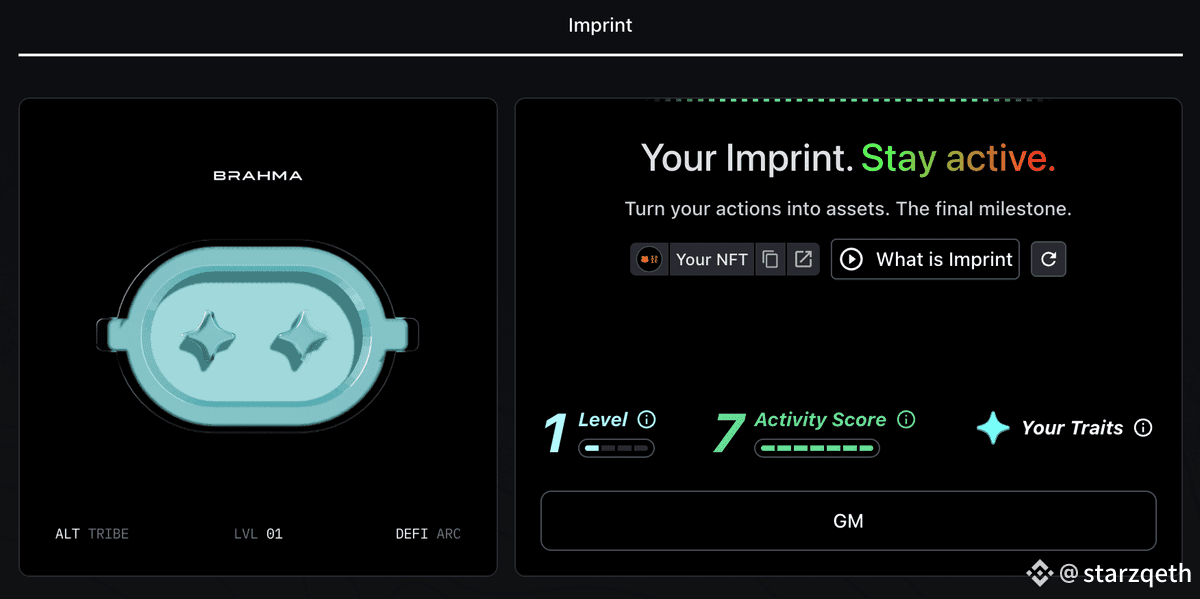Click the refresh icon button
1200x599 pixels.
point(1048,259)
